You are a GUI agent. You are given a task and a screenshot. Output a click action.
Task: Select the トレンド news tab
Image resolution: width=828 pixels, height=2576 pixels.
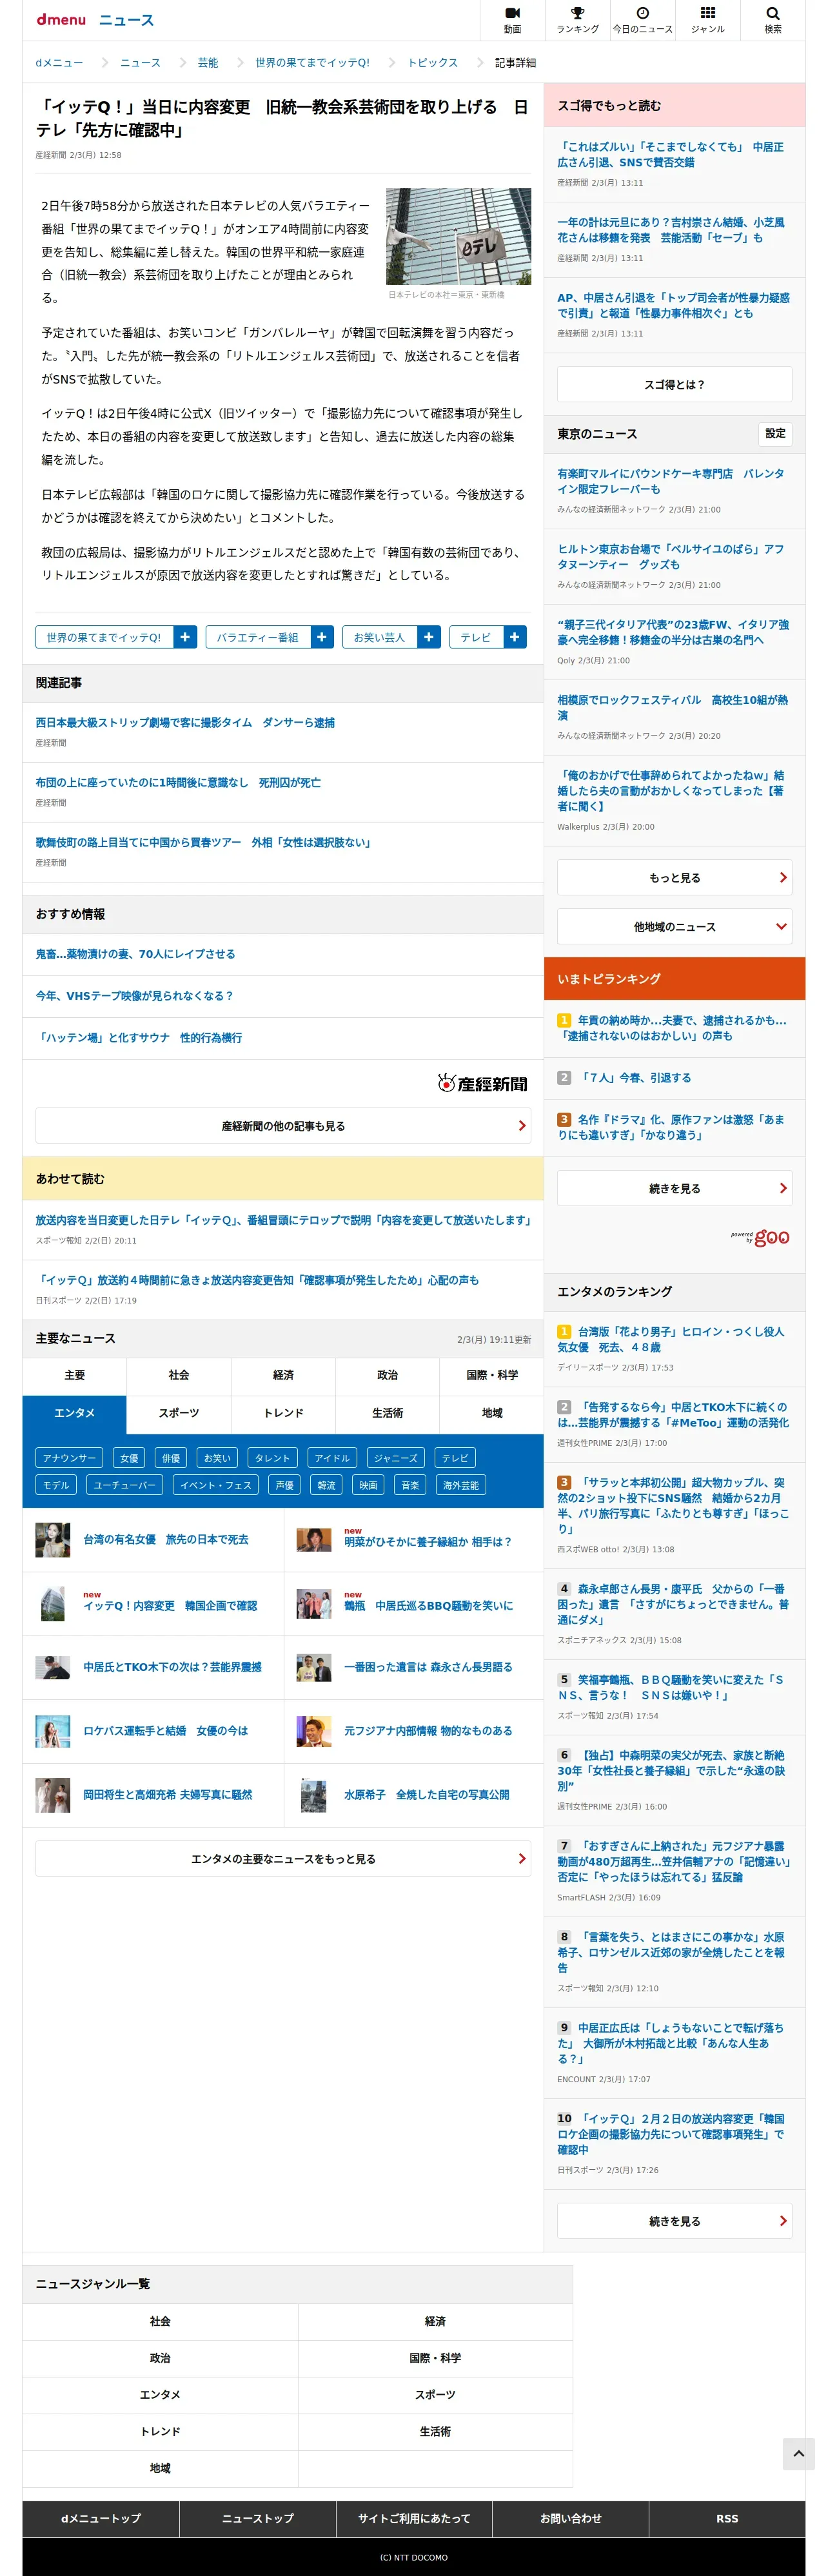pos(283,1414)
